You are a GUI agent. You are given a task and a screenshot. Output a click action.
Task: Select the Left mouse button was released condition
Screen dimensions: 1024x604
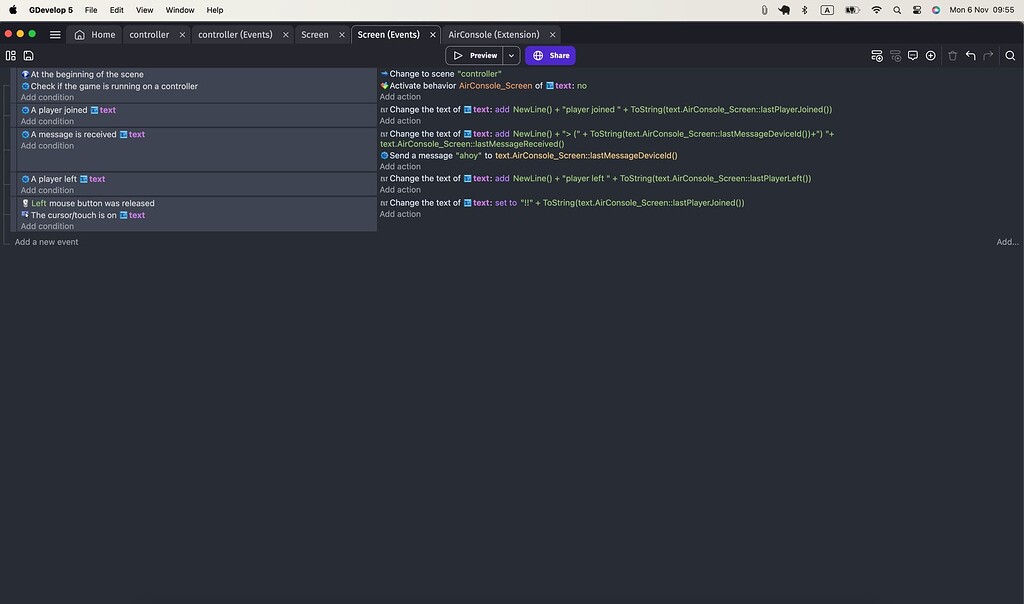click(88, 203)
